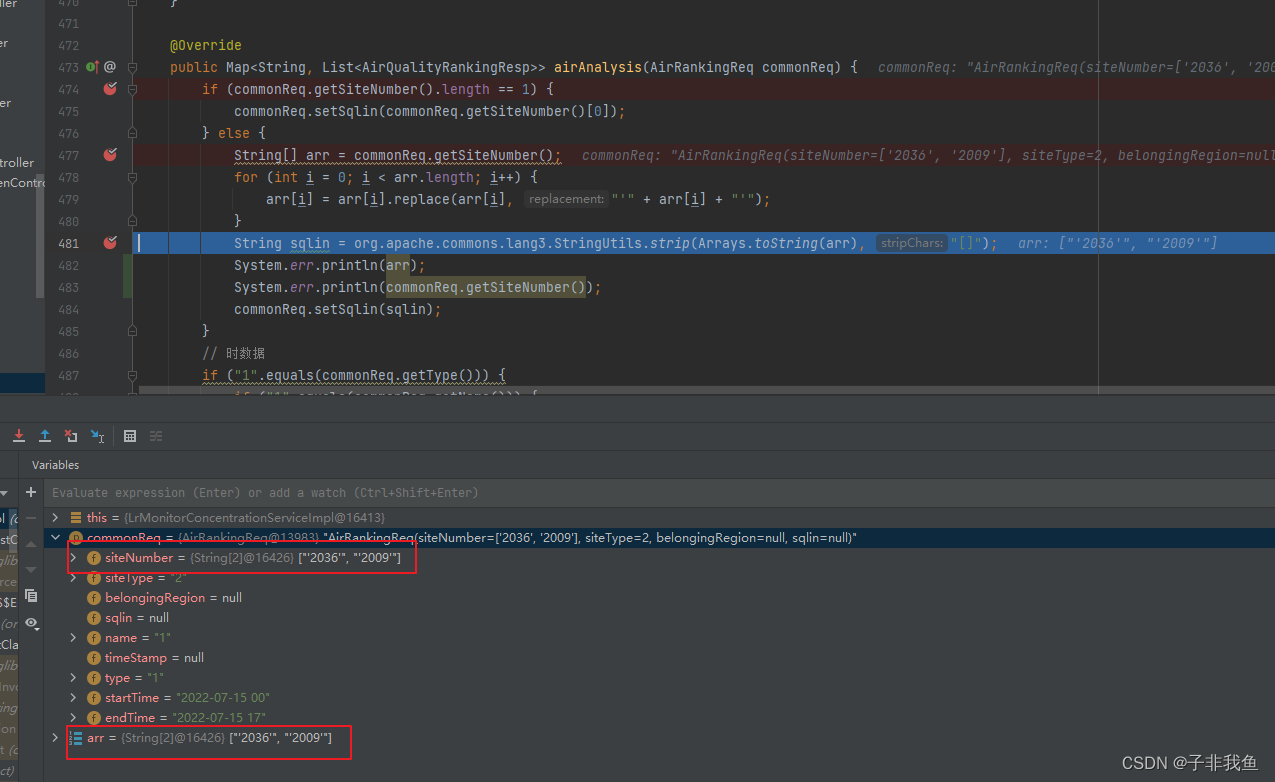Expand the type field node
This screenshot has width=1275, height=782.
(x=74, y=678)
